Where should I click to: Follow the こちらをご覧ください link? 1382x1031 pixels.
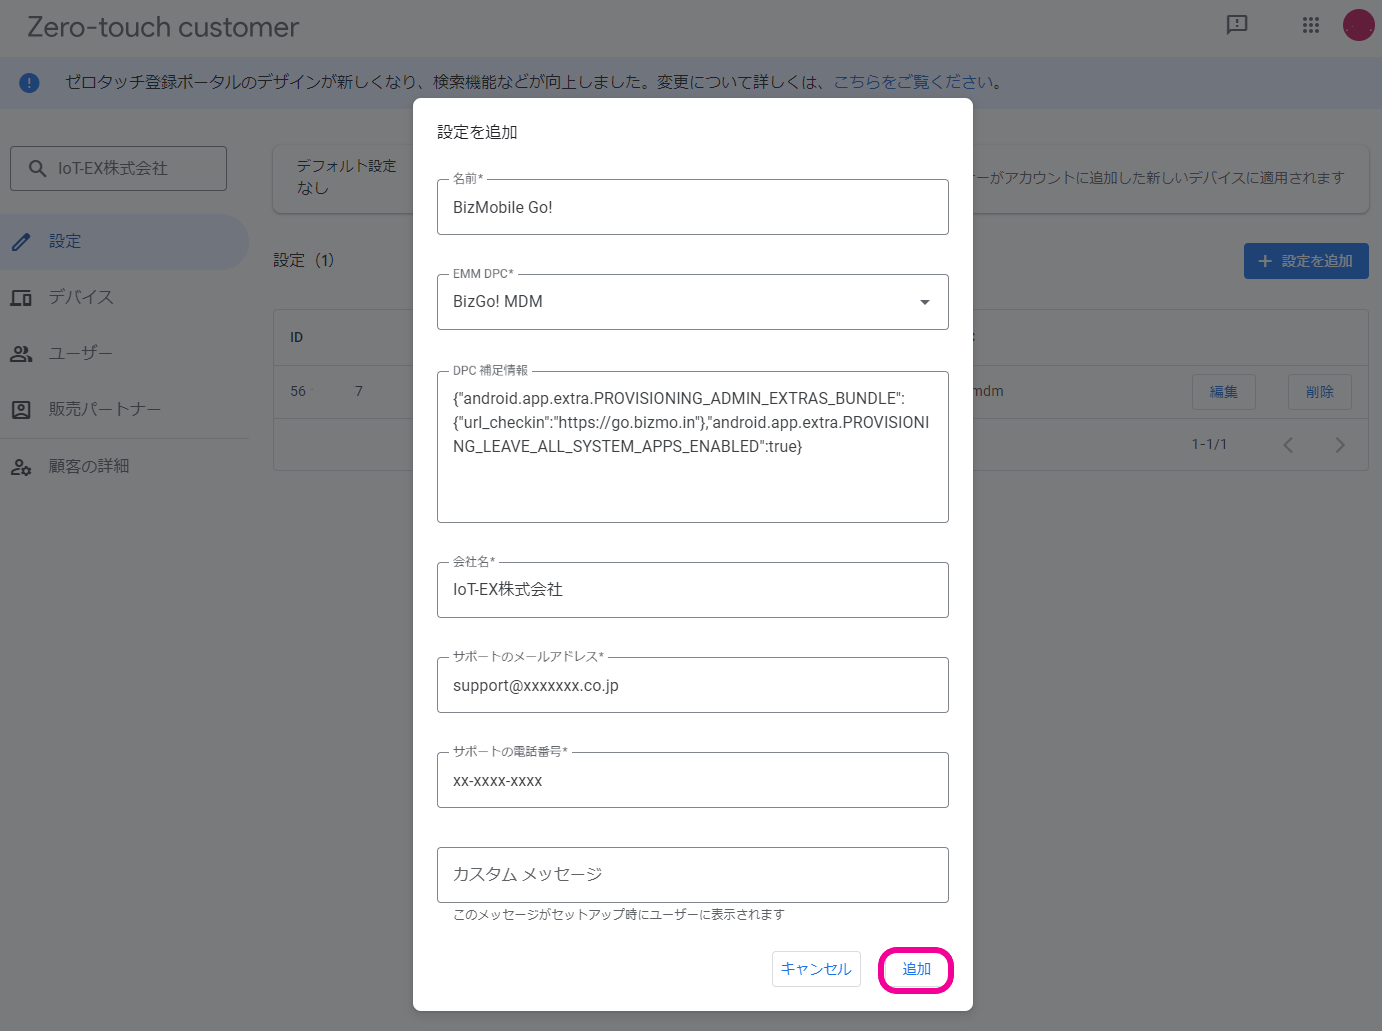tap(914, 82)
